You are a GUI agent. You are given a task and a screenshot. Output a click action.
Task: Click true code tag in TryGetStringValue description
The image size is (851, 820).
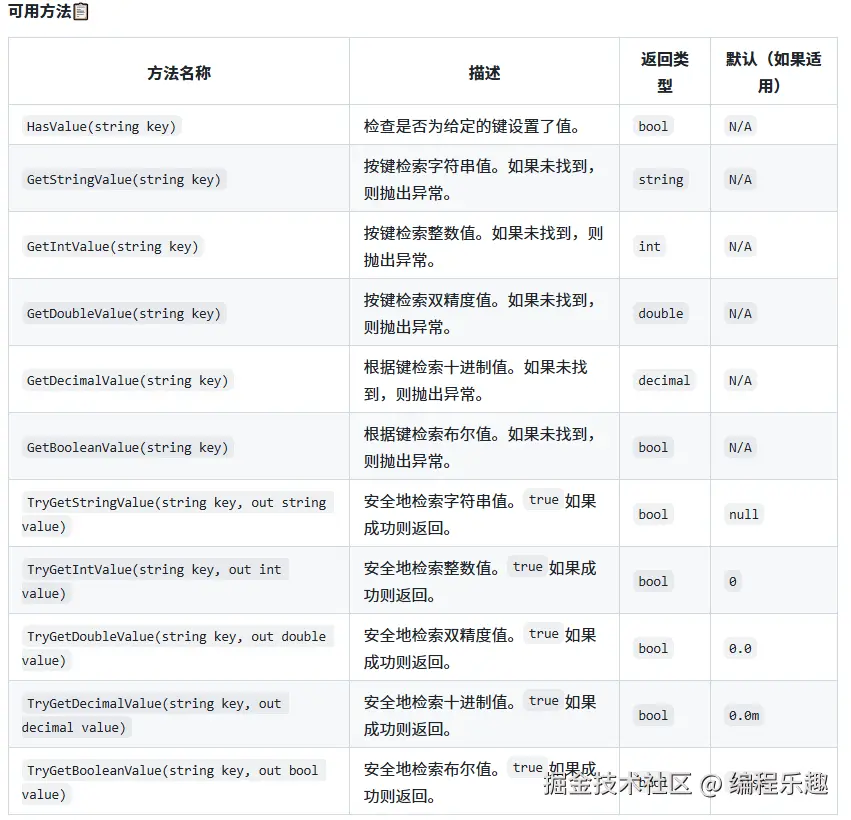(x=543, y=500)
